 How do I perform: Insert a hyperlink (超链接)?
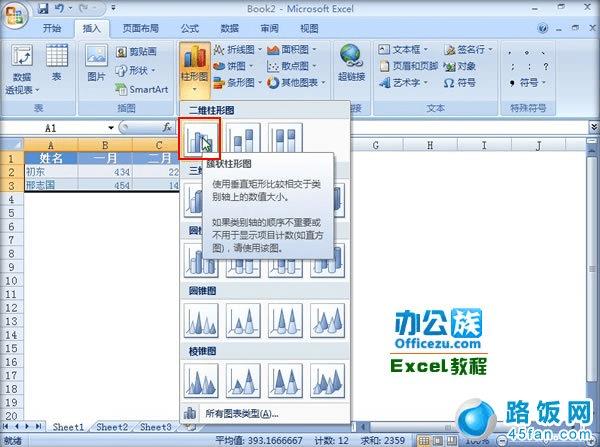tap(351, 63)
